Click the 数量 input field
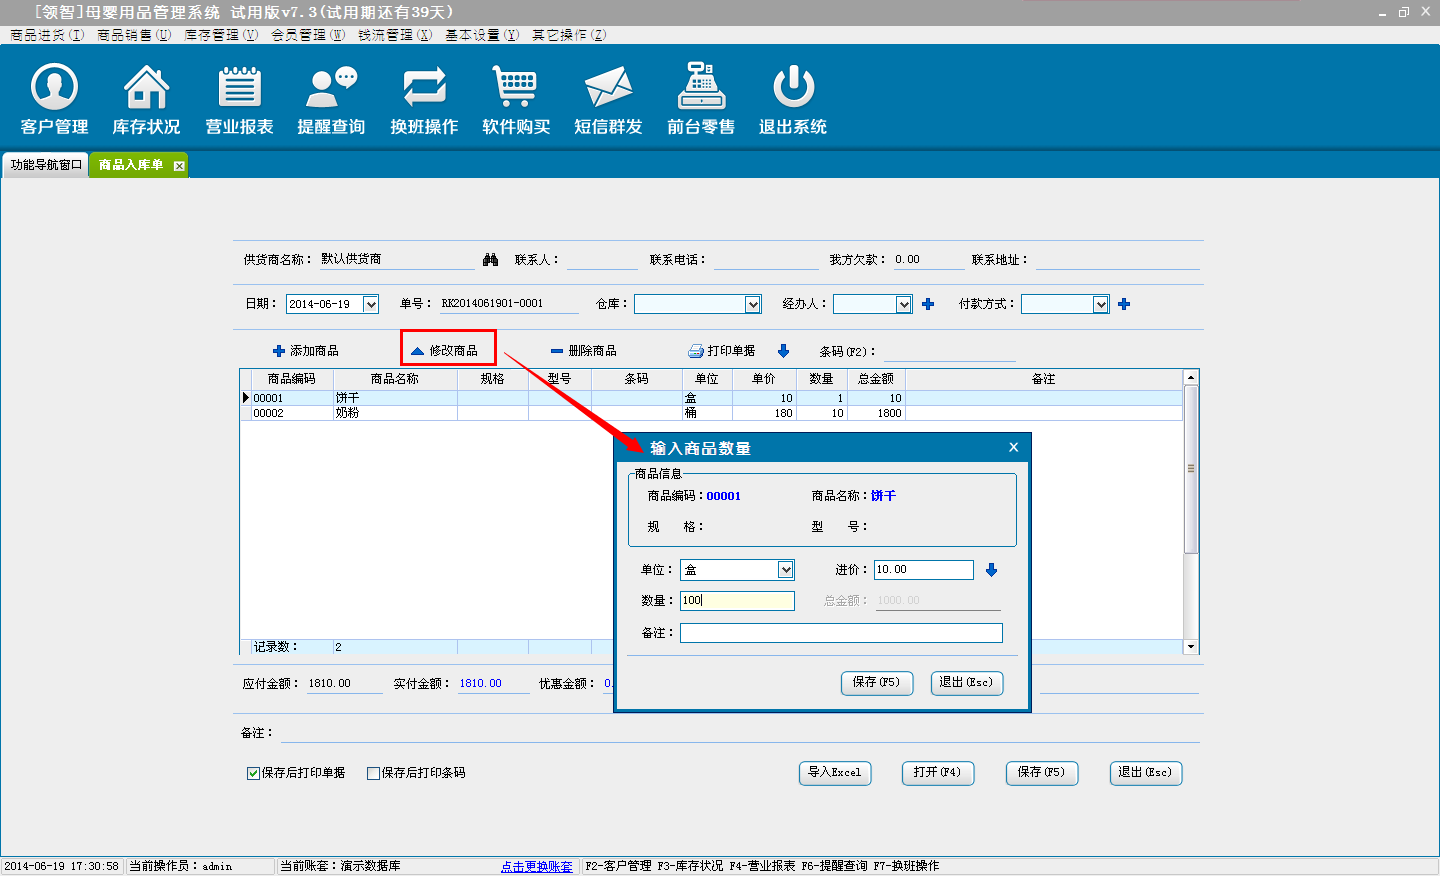Viewport: 1440px width, 876px height. [737, 601]
